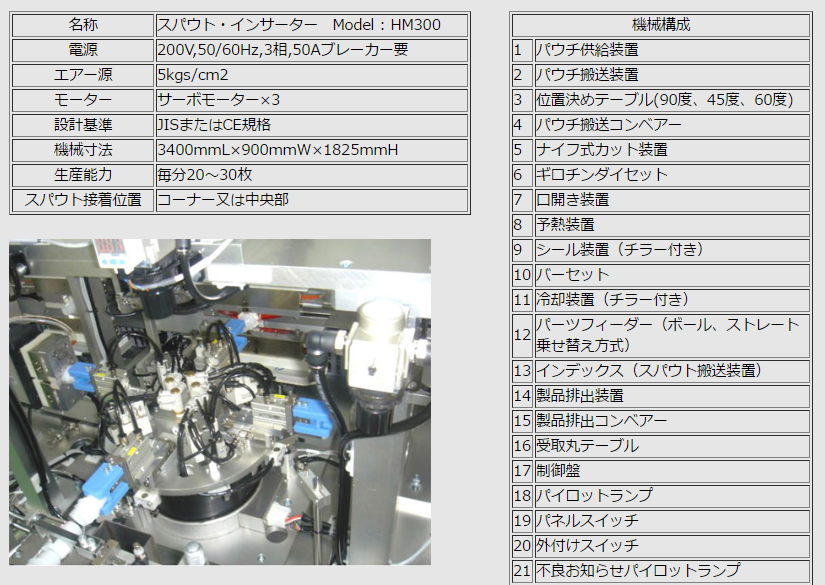Click '毎分20～30枚' value cell
The image size is (825, 585).
tap(311, 175)
